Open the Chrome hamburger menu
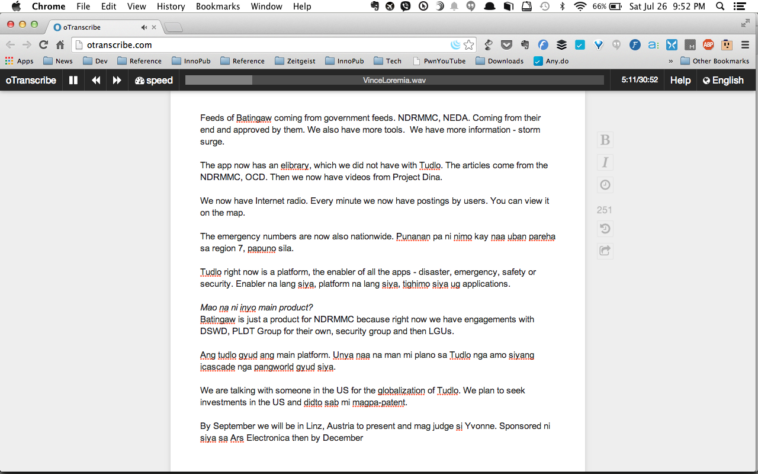Image resolution: width=758 pixels, height=474 pixels. (745, 45)
